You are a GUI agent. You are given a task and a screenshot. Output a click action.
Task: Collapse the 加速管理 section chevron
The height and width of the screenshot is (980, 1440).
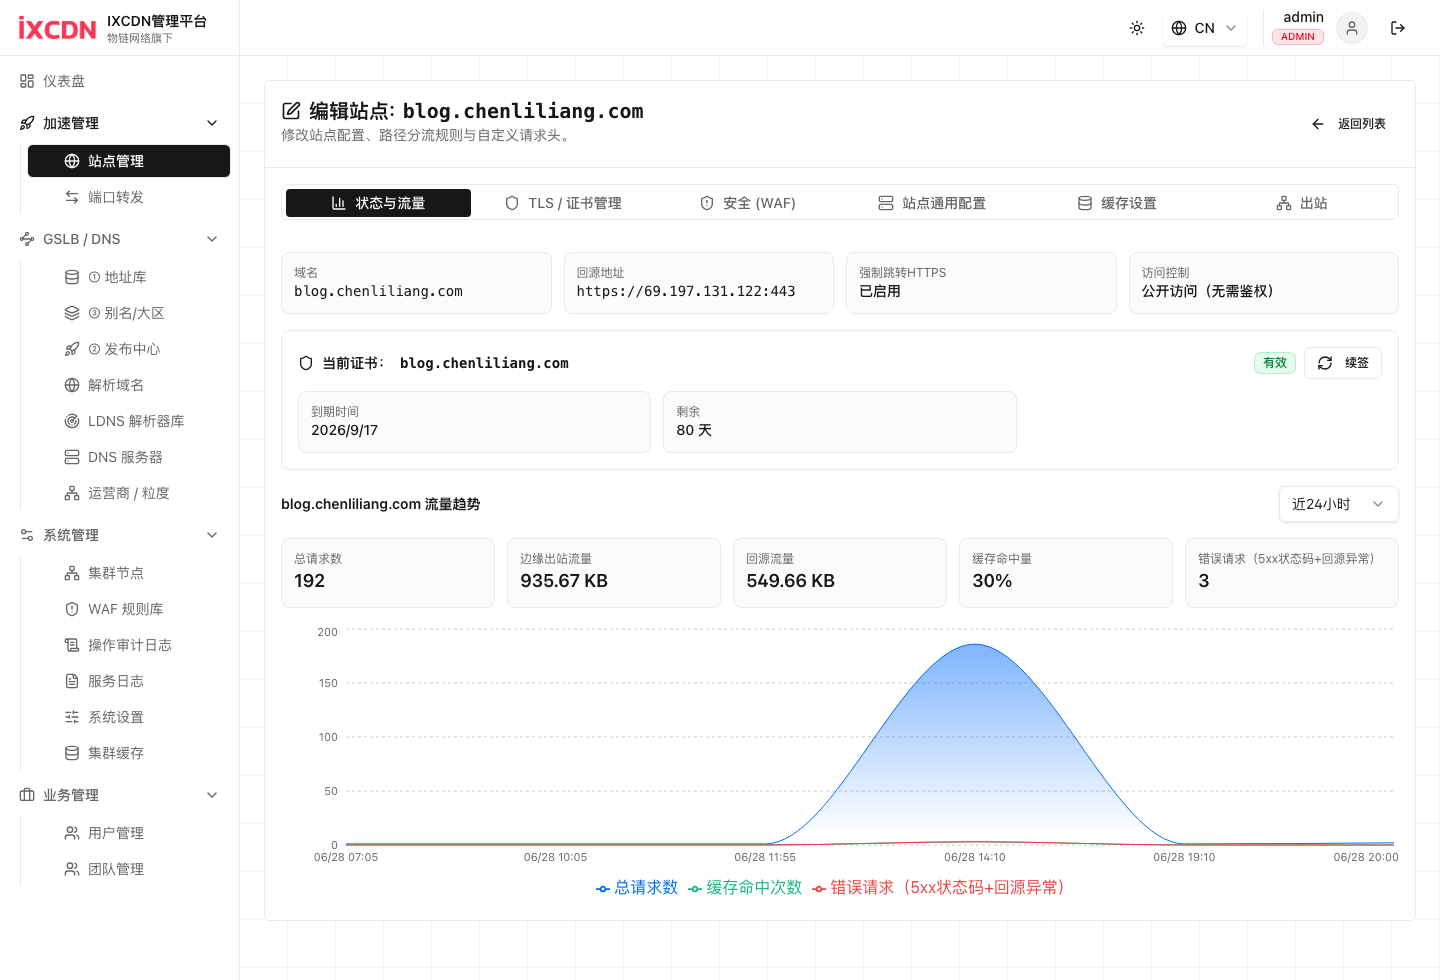click(212, 123)
